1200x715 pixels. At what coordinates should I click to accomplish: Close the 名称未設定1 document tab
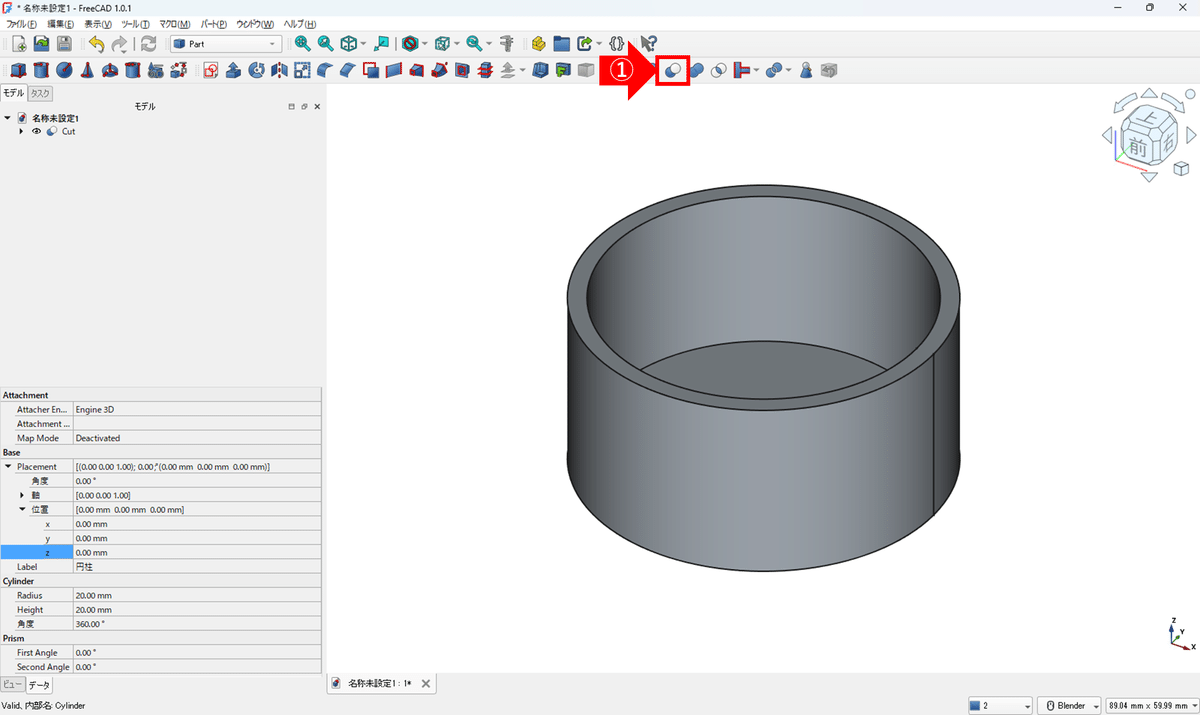pos(426,684)
